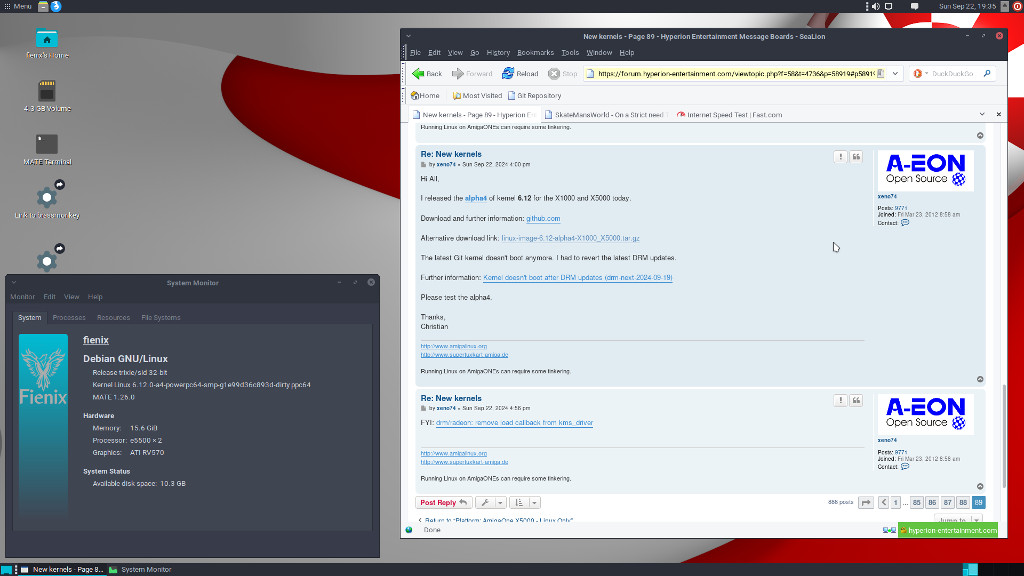Open the Home bookmark
This screenshot has height=576, width=1024.
click(425, 95)
